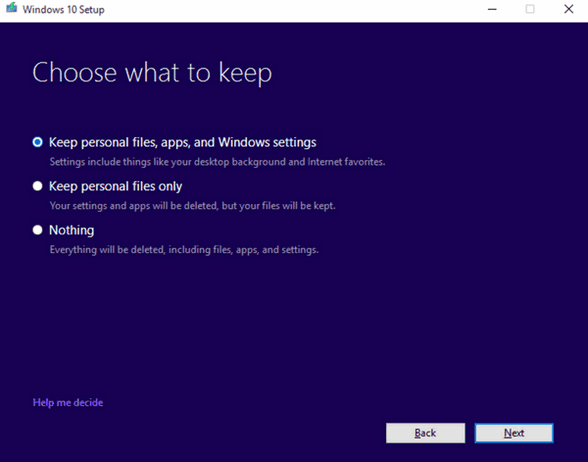This screenshot has width=588, height=462.
Task: Go to previous step with Back button
Action: point(426,433)
